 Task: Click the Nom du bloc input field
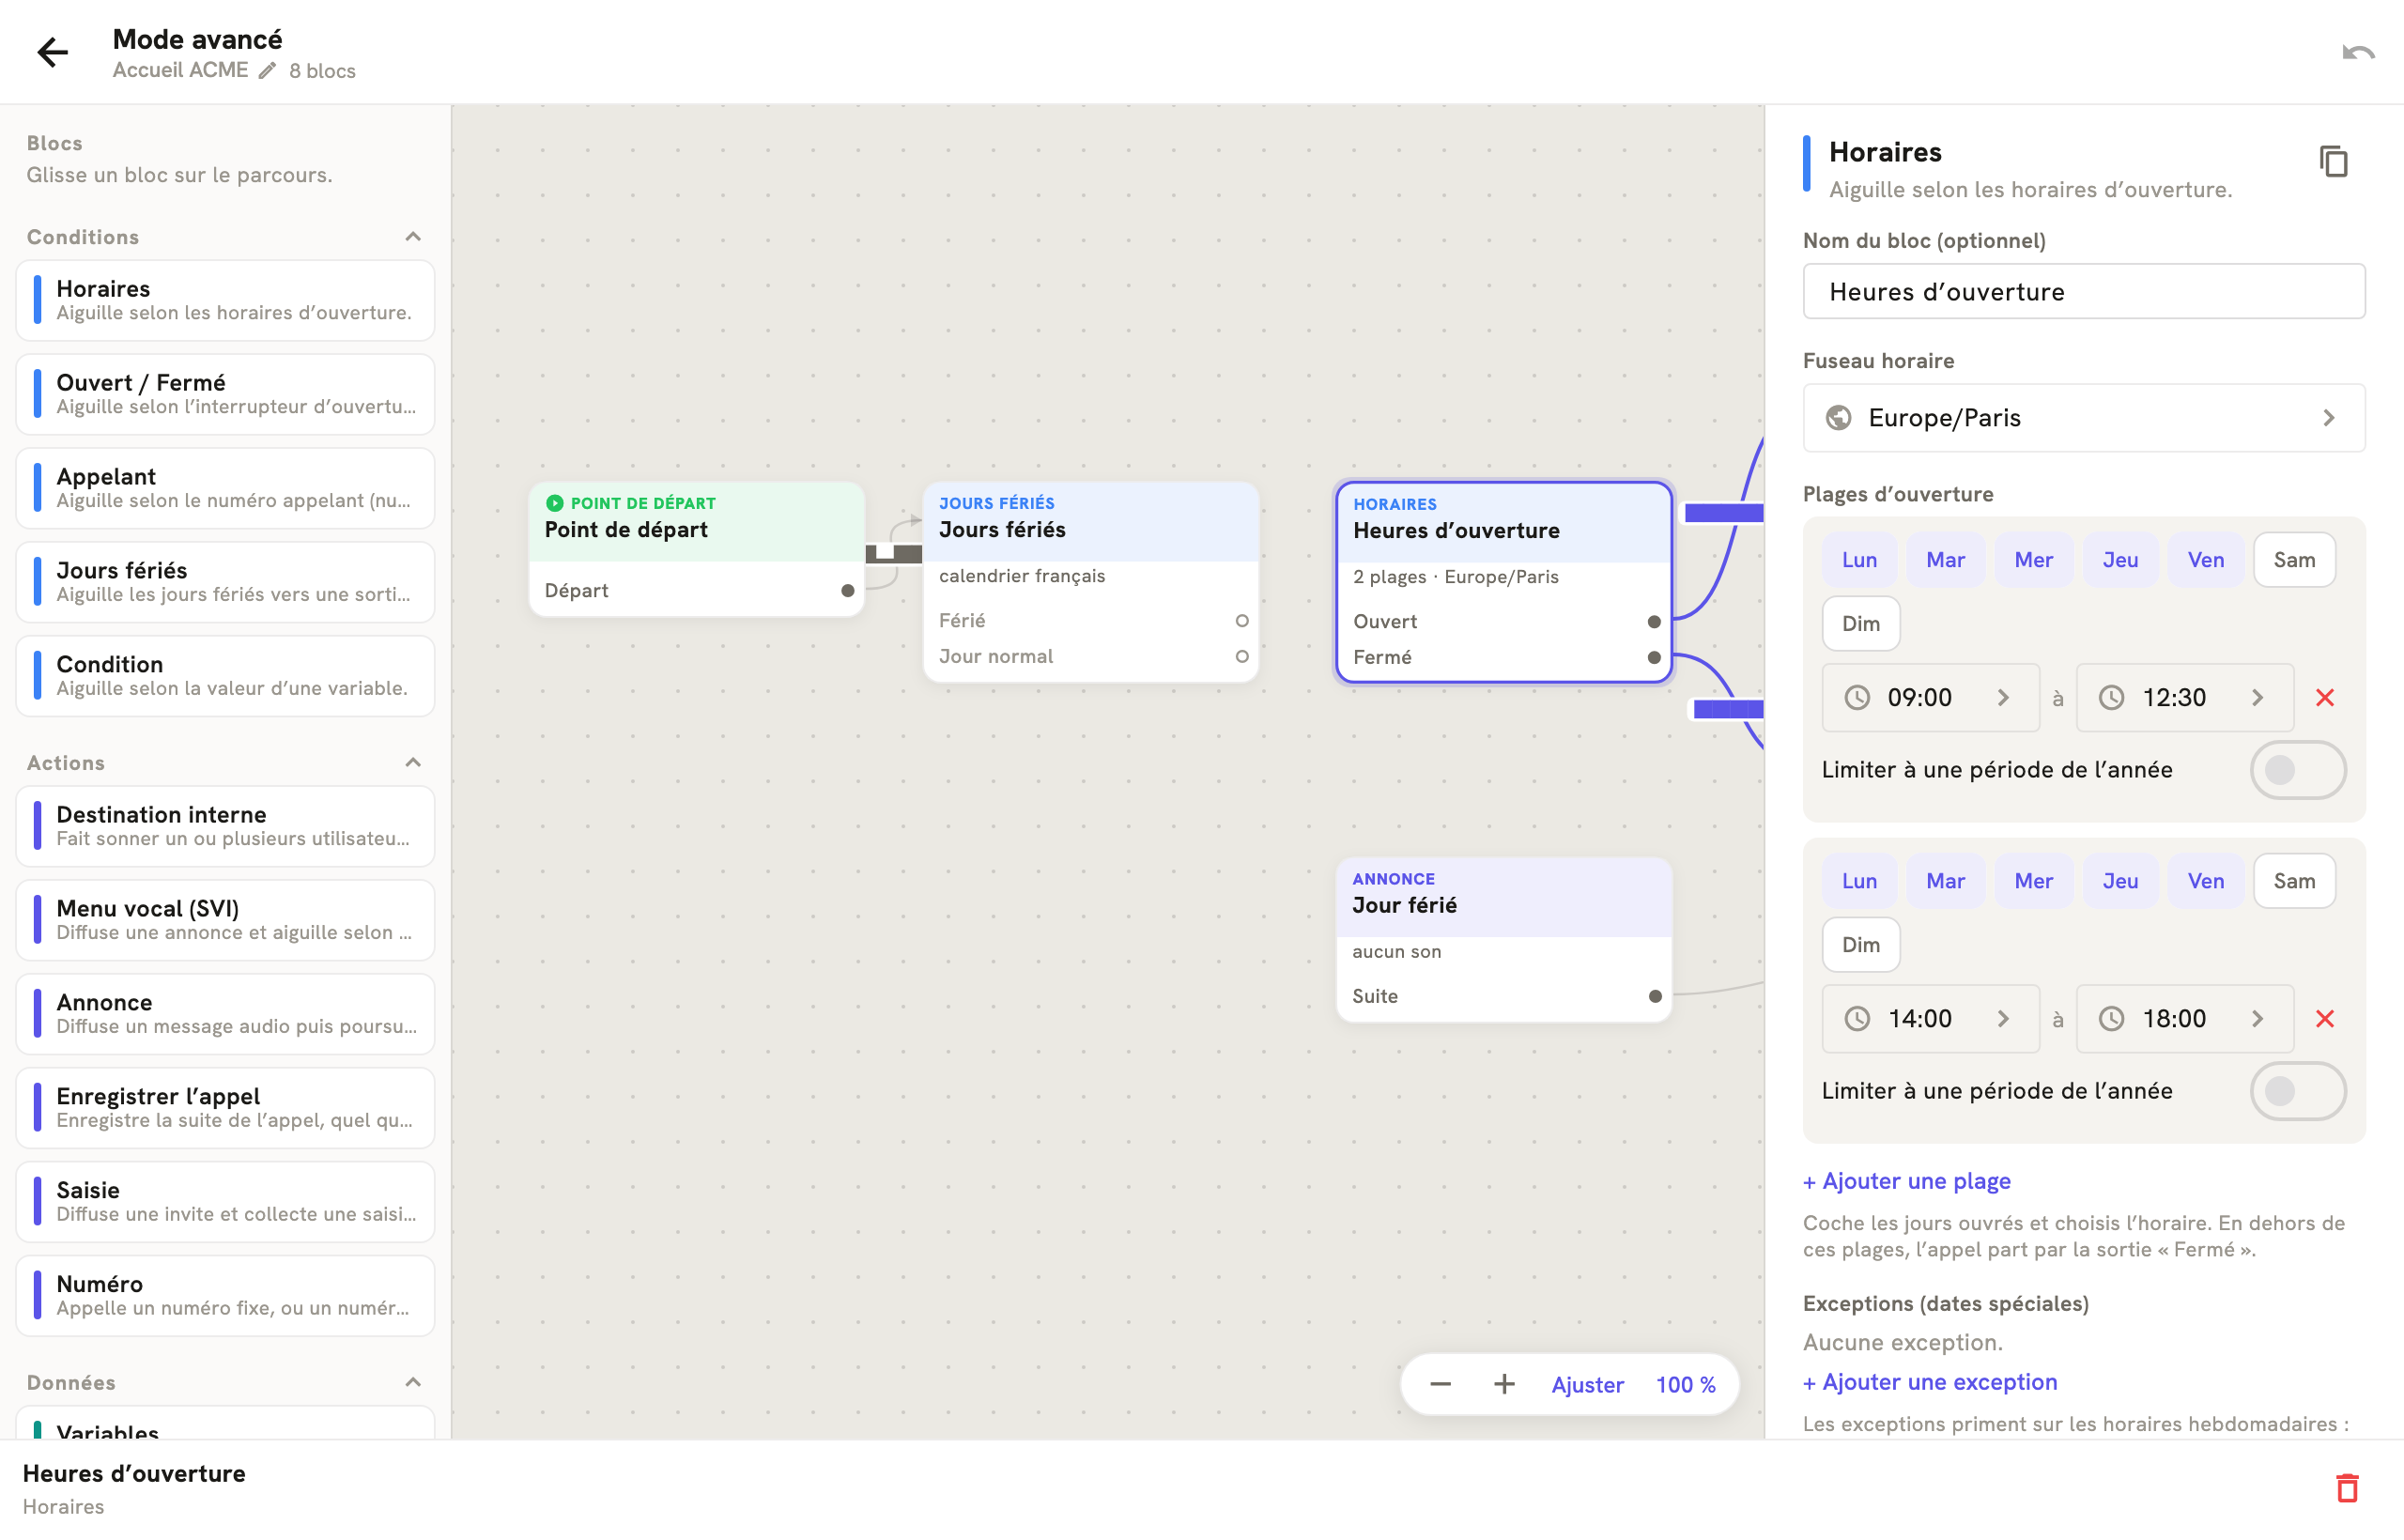click(2083, 292)
